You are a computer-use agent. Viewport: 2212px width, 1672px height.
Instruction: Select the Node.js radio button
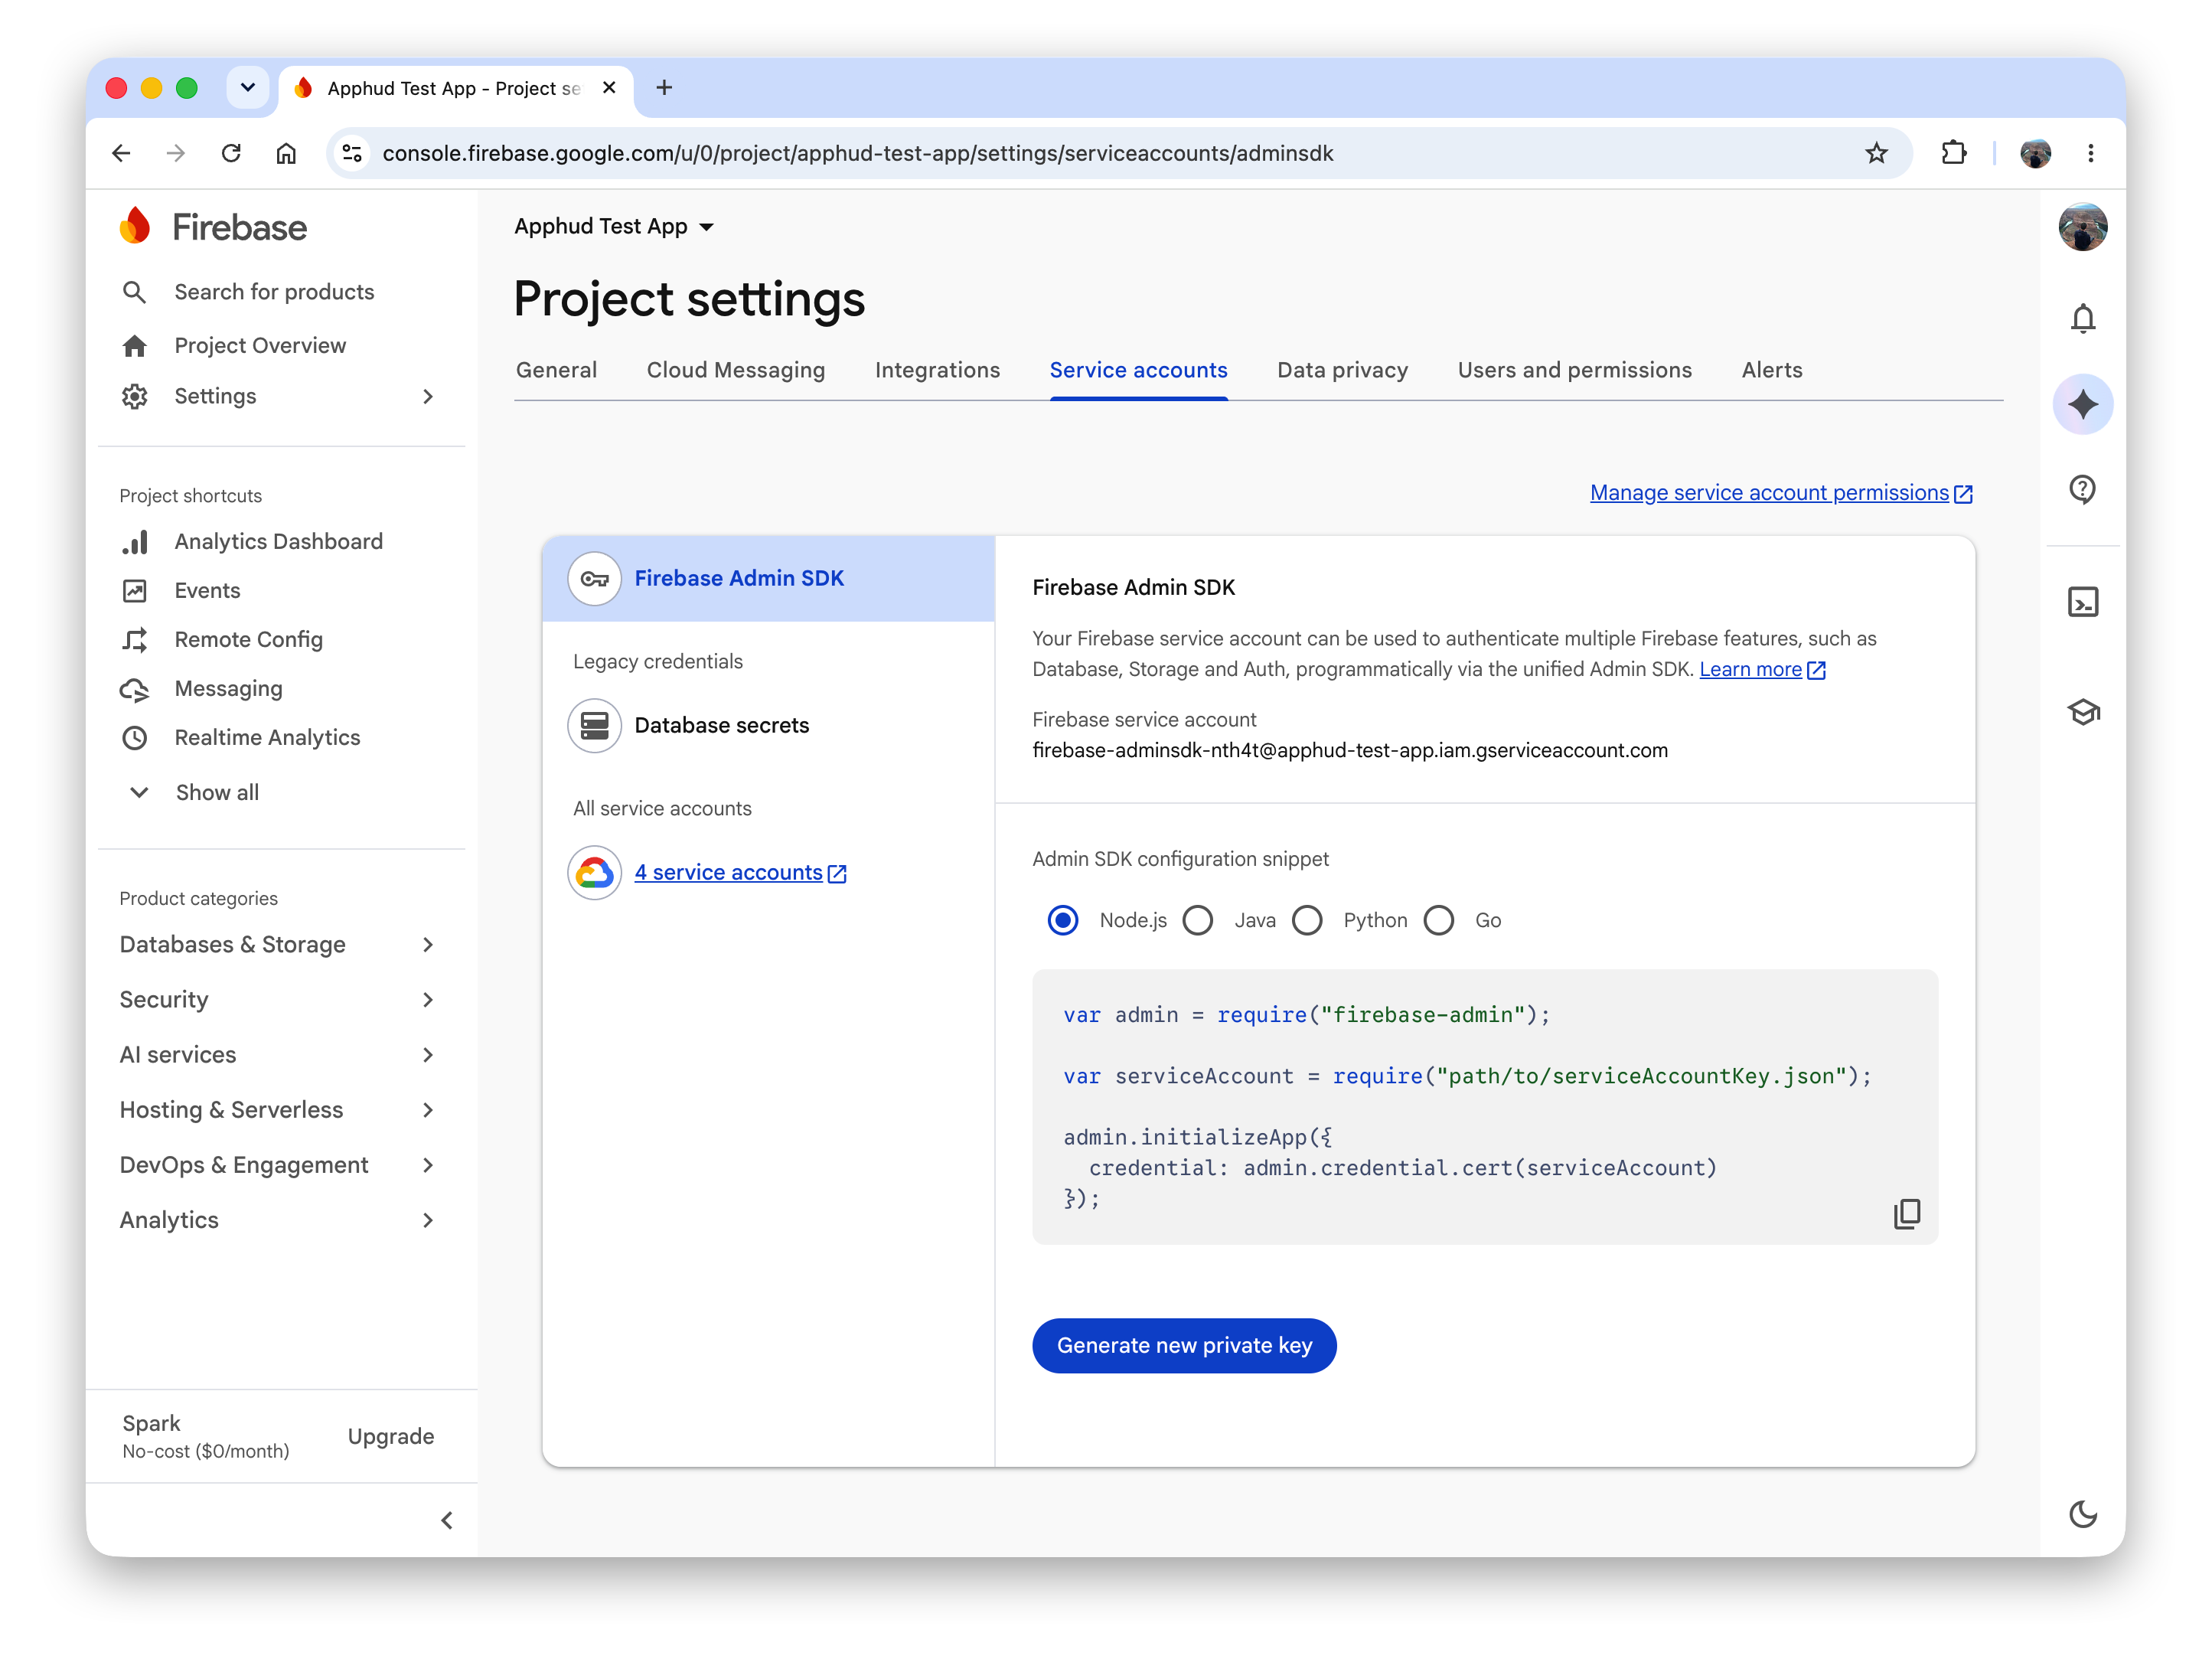[1063, 921]
